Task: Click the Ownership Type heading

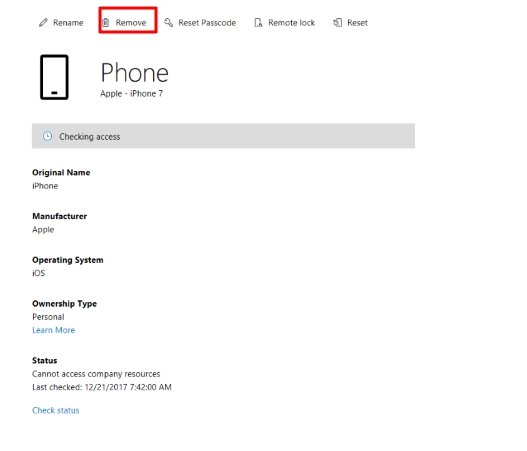Action: [65, 304]
